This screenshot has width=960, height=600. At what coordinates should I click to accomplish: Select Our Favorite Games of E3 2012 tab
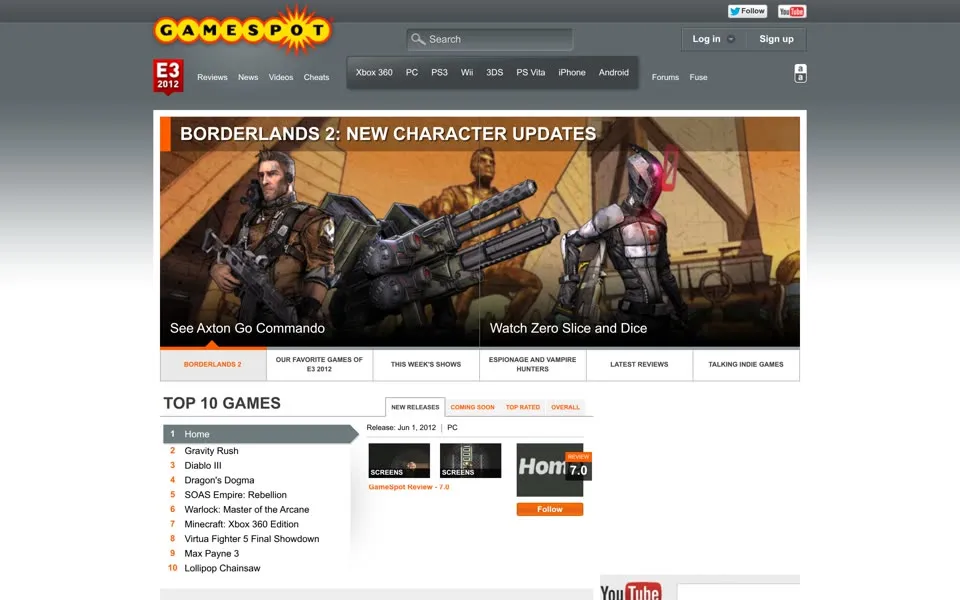(x=319, y=364)
